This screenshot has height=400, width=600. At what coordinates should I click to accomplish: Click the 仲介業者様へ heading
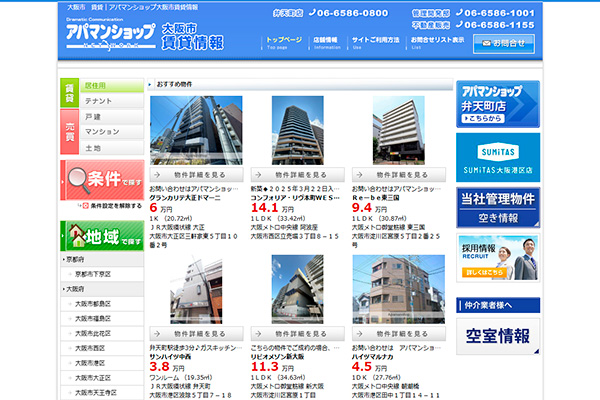point(498,305)
